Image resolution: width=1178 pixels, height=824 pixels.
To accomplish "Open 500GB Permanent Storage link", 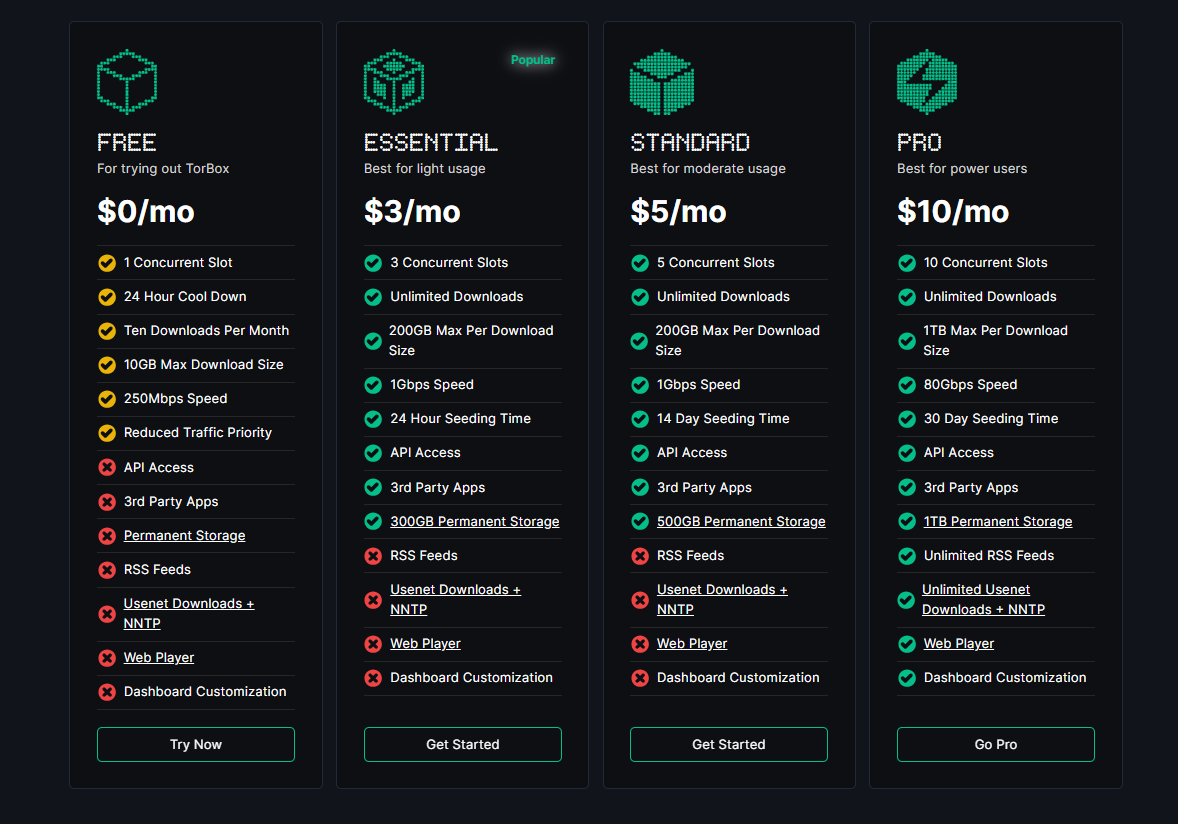I will [x=741, y=521].
